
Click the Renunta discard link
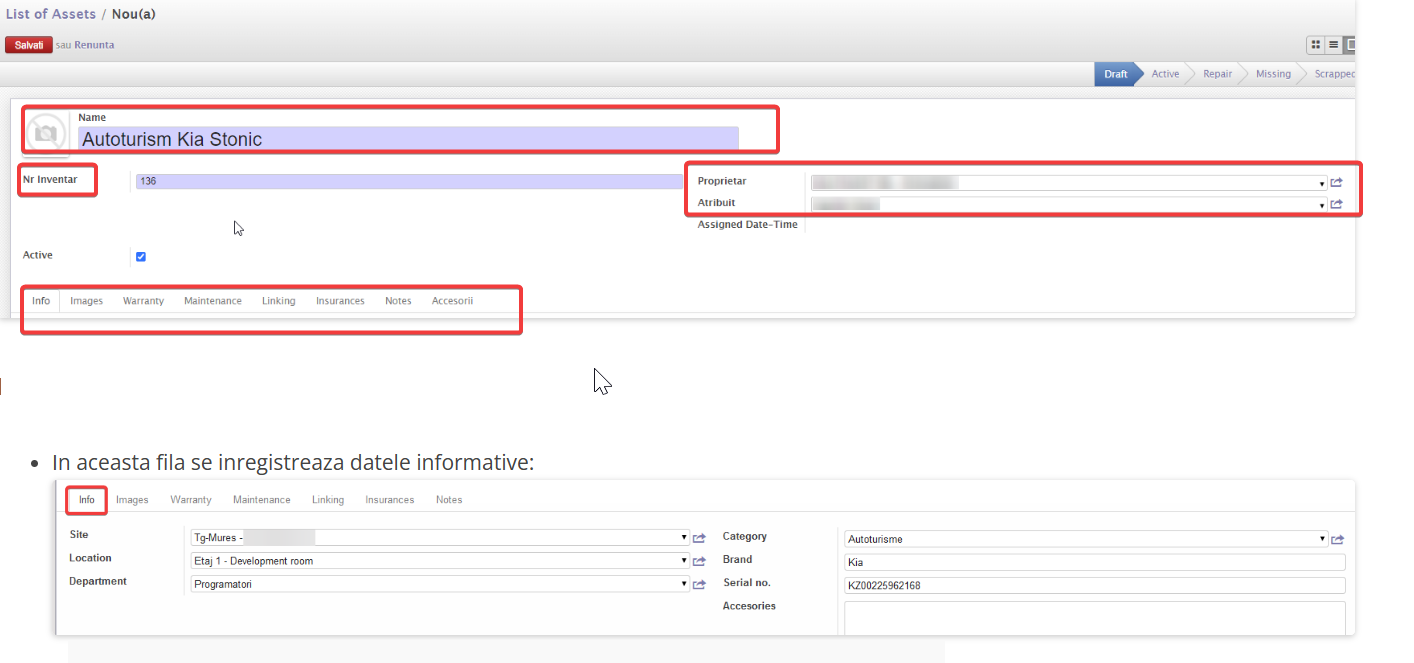pyautogui.click(x=94, y=45)
